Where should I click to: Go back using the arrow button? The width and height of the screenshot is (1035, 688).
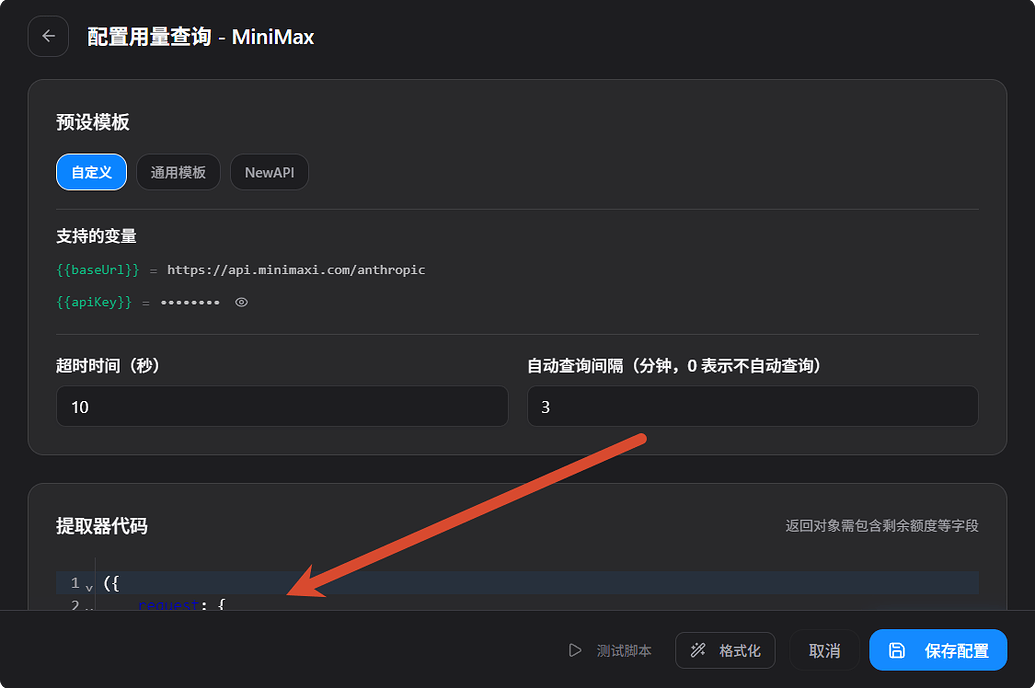(48, 36)
